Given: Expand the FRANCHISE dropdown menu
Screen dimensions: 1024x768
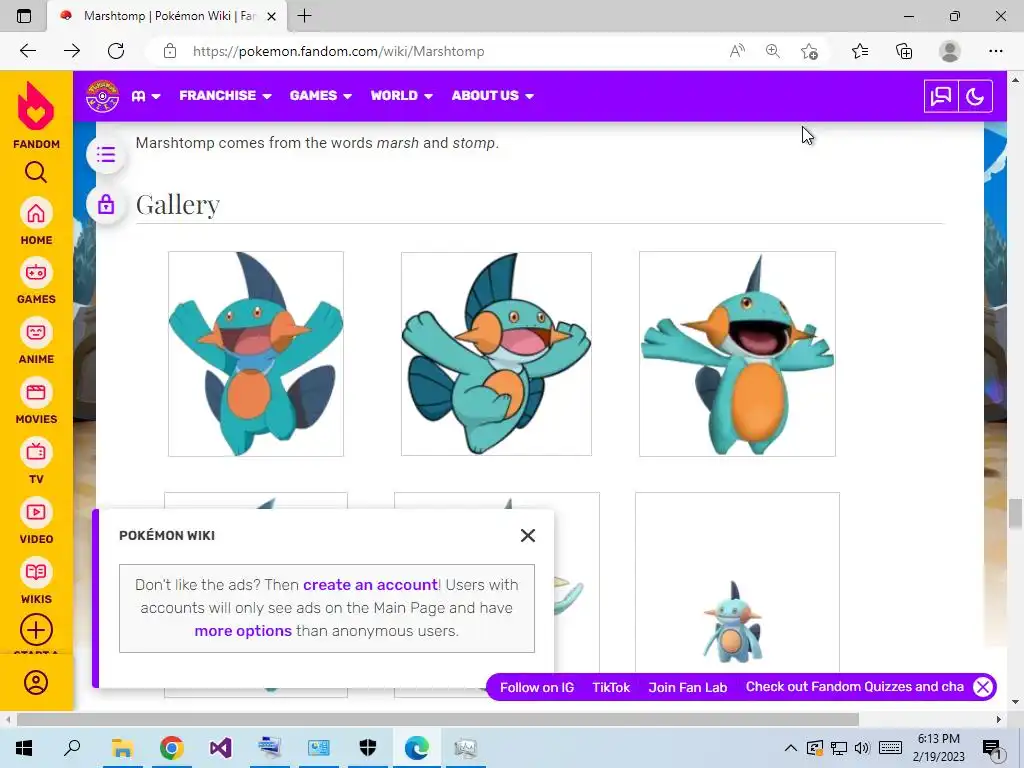Looking at the screenshot, I should [225, 95].
